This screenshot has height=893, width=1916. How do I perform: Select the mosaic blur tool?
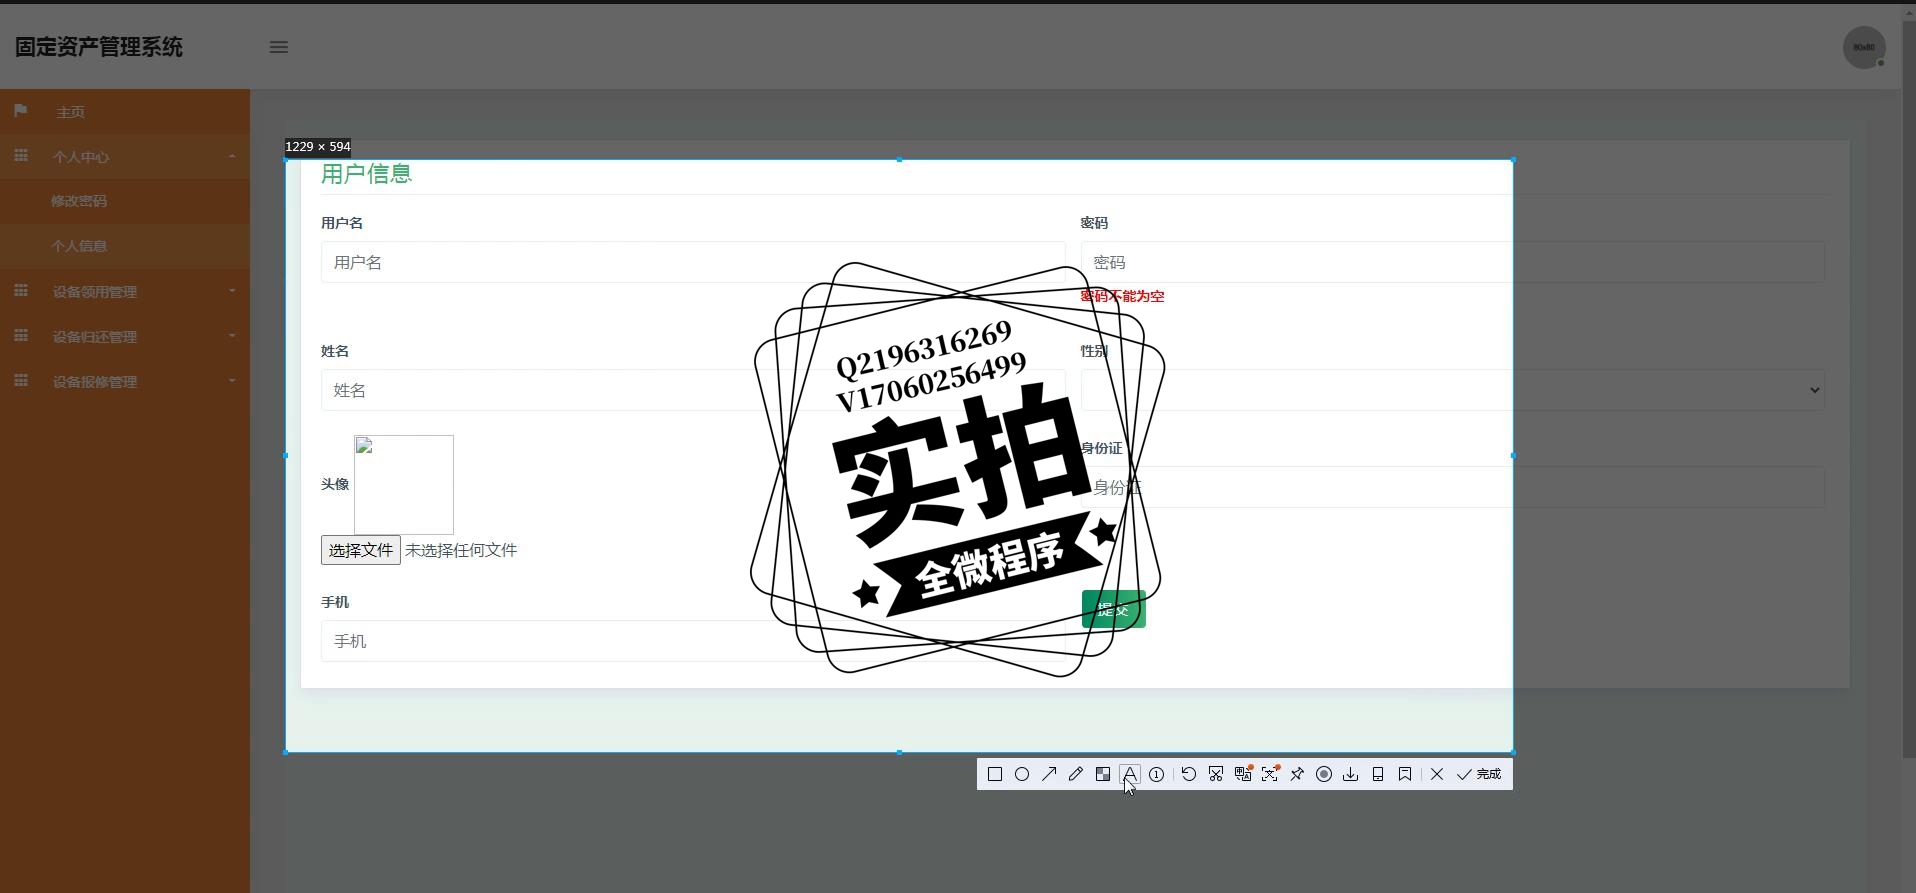1103,774
